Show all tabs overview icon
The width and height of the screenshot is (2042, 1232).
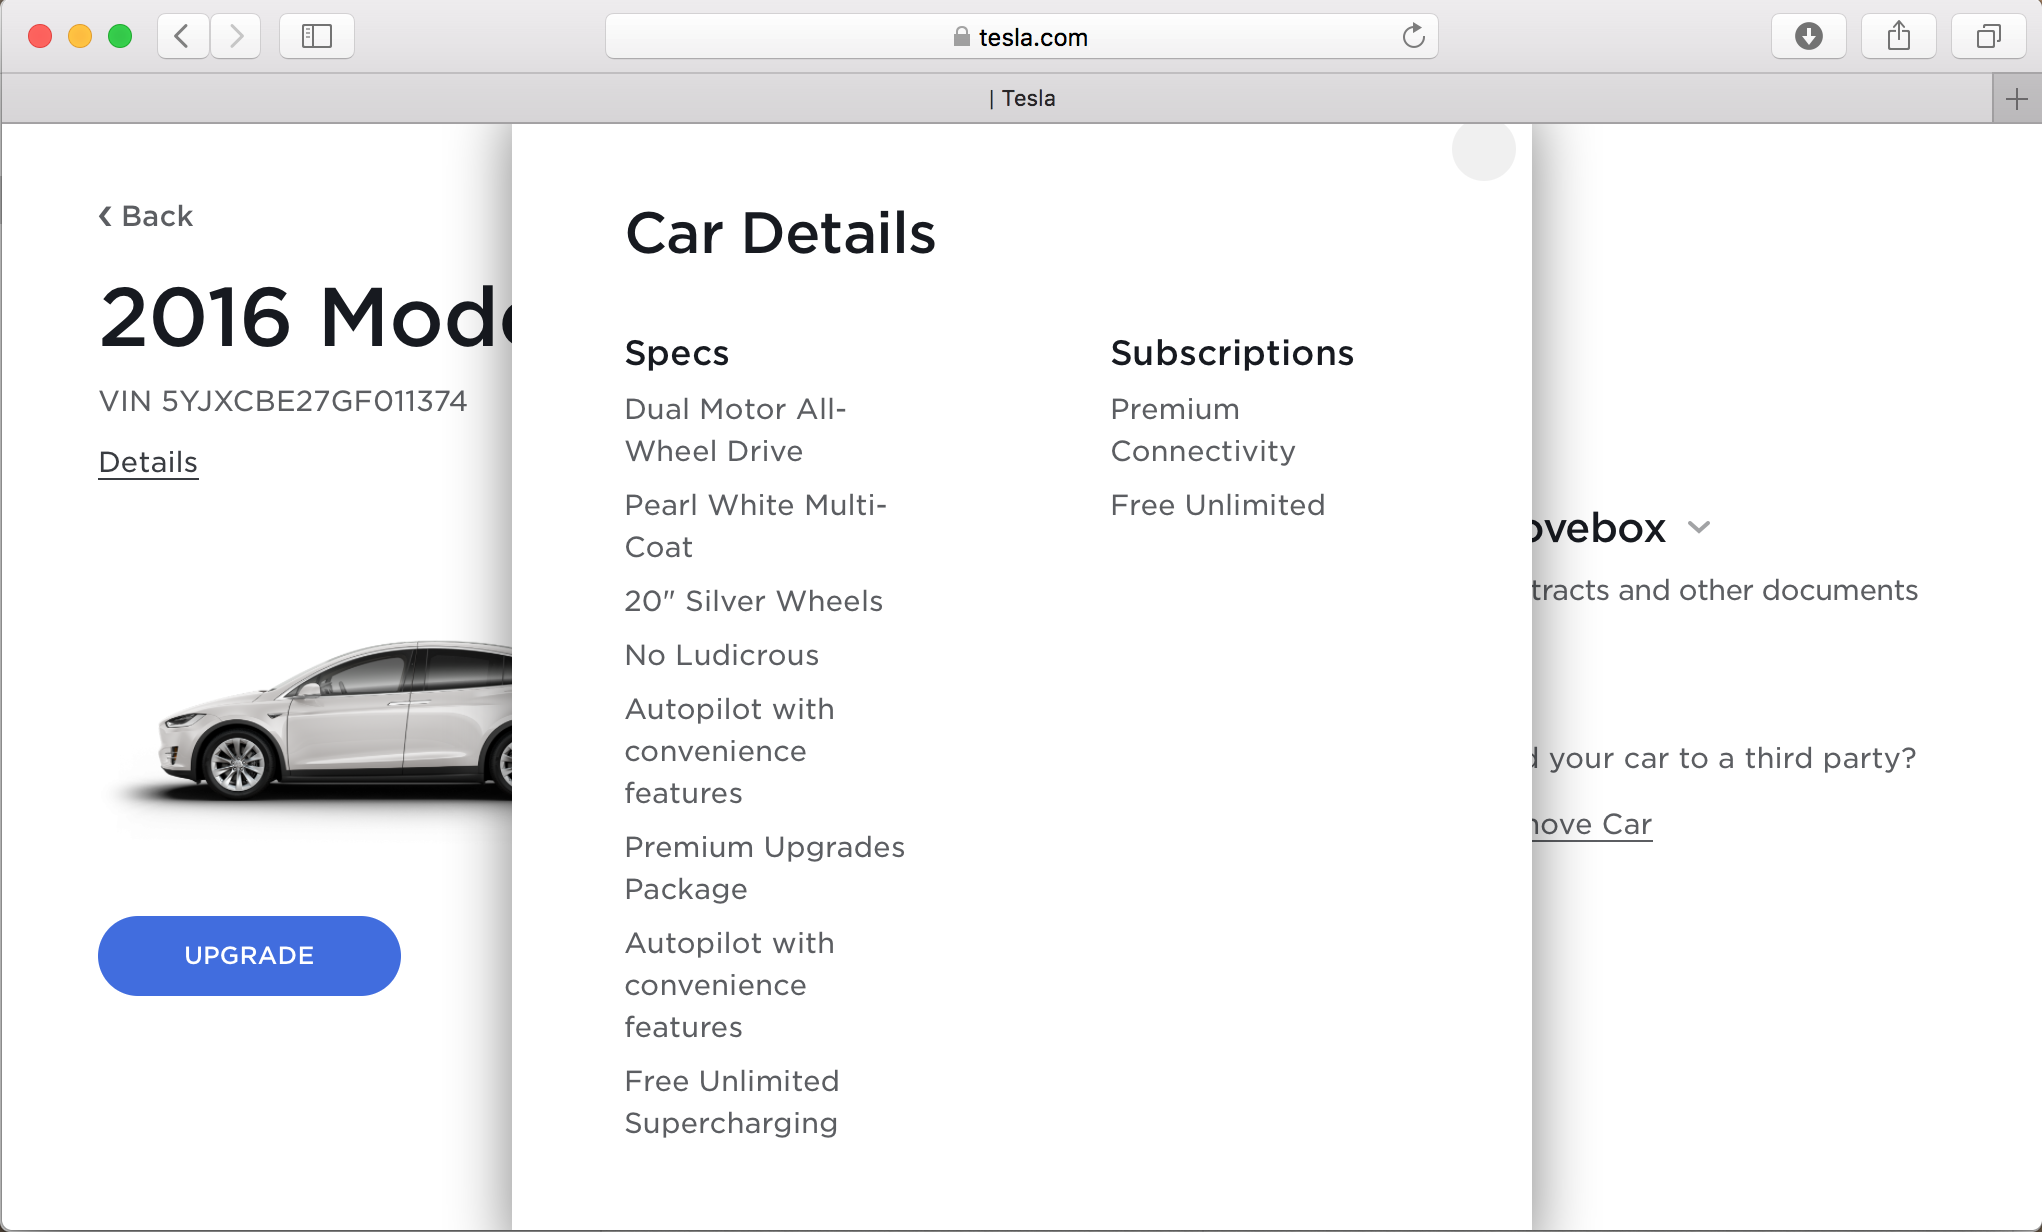point(1988,37)
